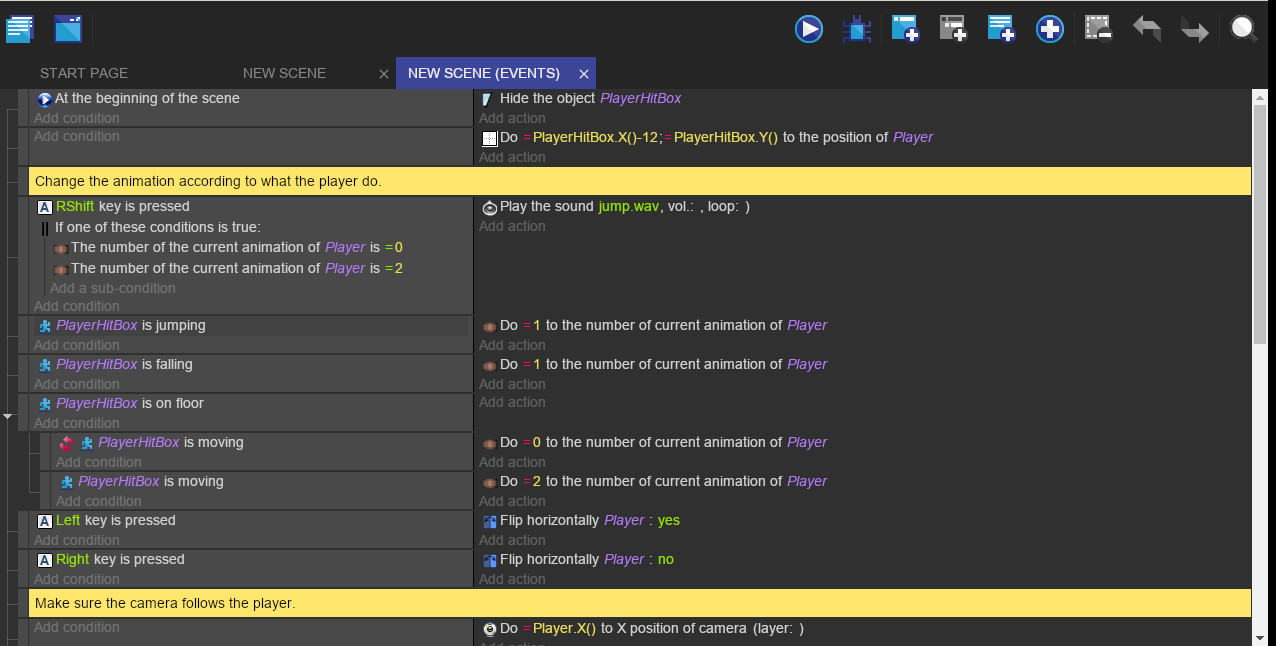This screenshot has height=646, width=1276.
Task: Click the scene-start icon before 'At the beginning'
Action: (44, 99)
